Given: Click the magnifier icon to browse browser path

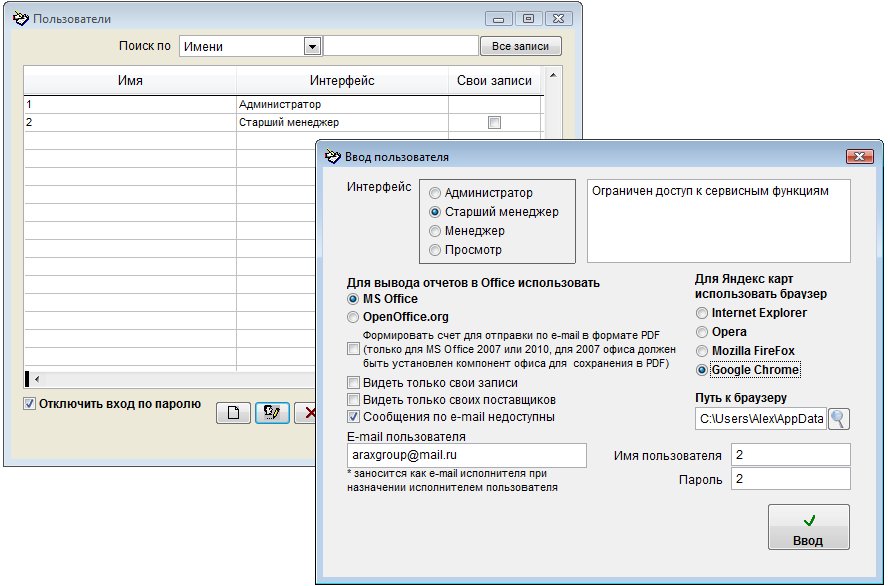Looking at the screenshot, I should coord(839,419).
